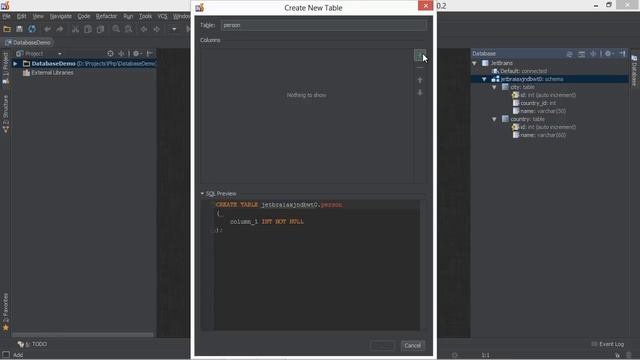Collapse the country table node
This screenshot has width=640, height=360.
click(x=494, y=119)
